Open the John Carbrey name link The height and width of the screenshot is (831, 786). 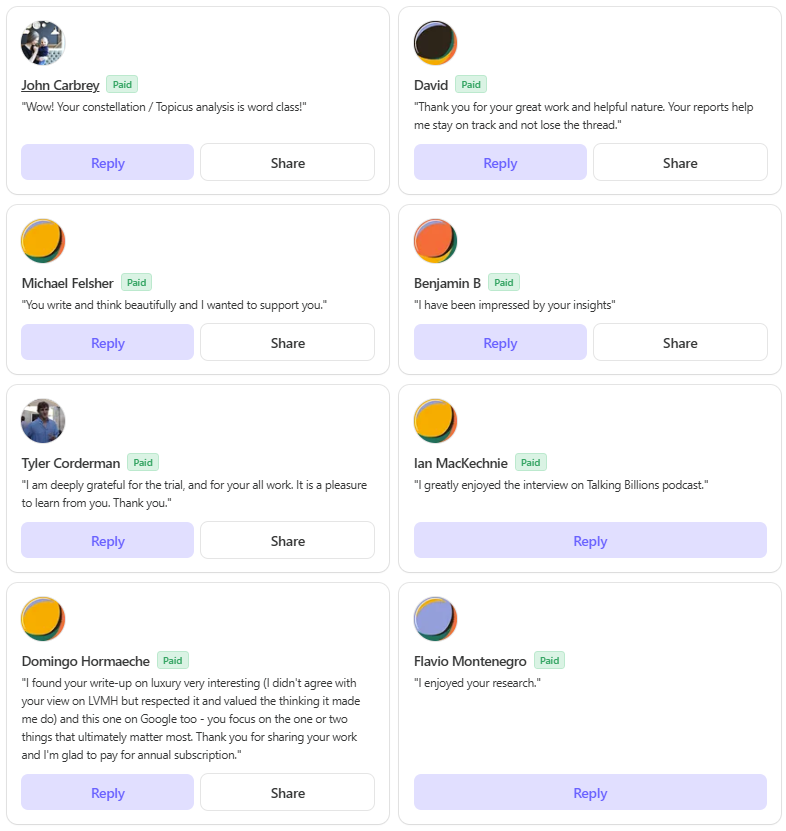point(60,85)
